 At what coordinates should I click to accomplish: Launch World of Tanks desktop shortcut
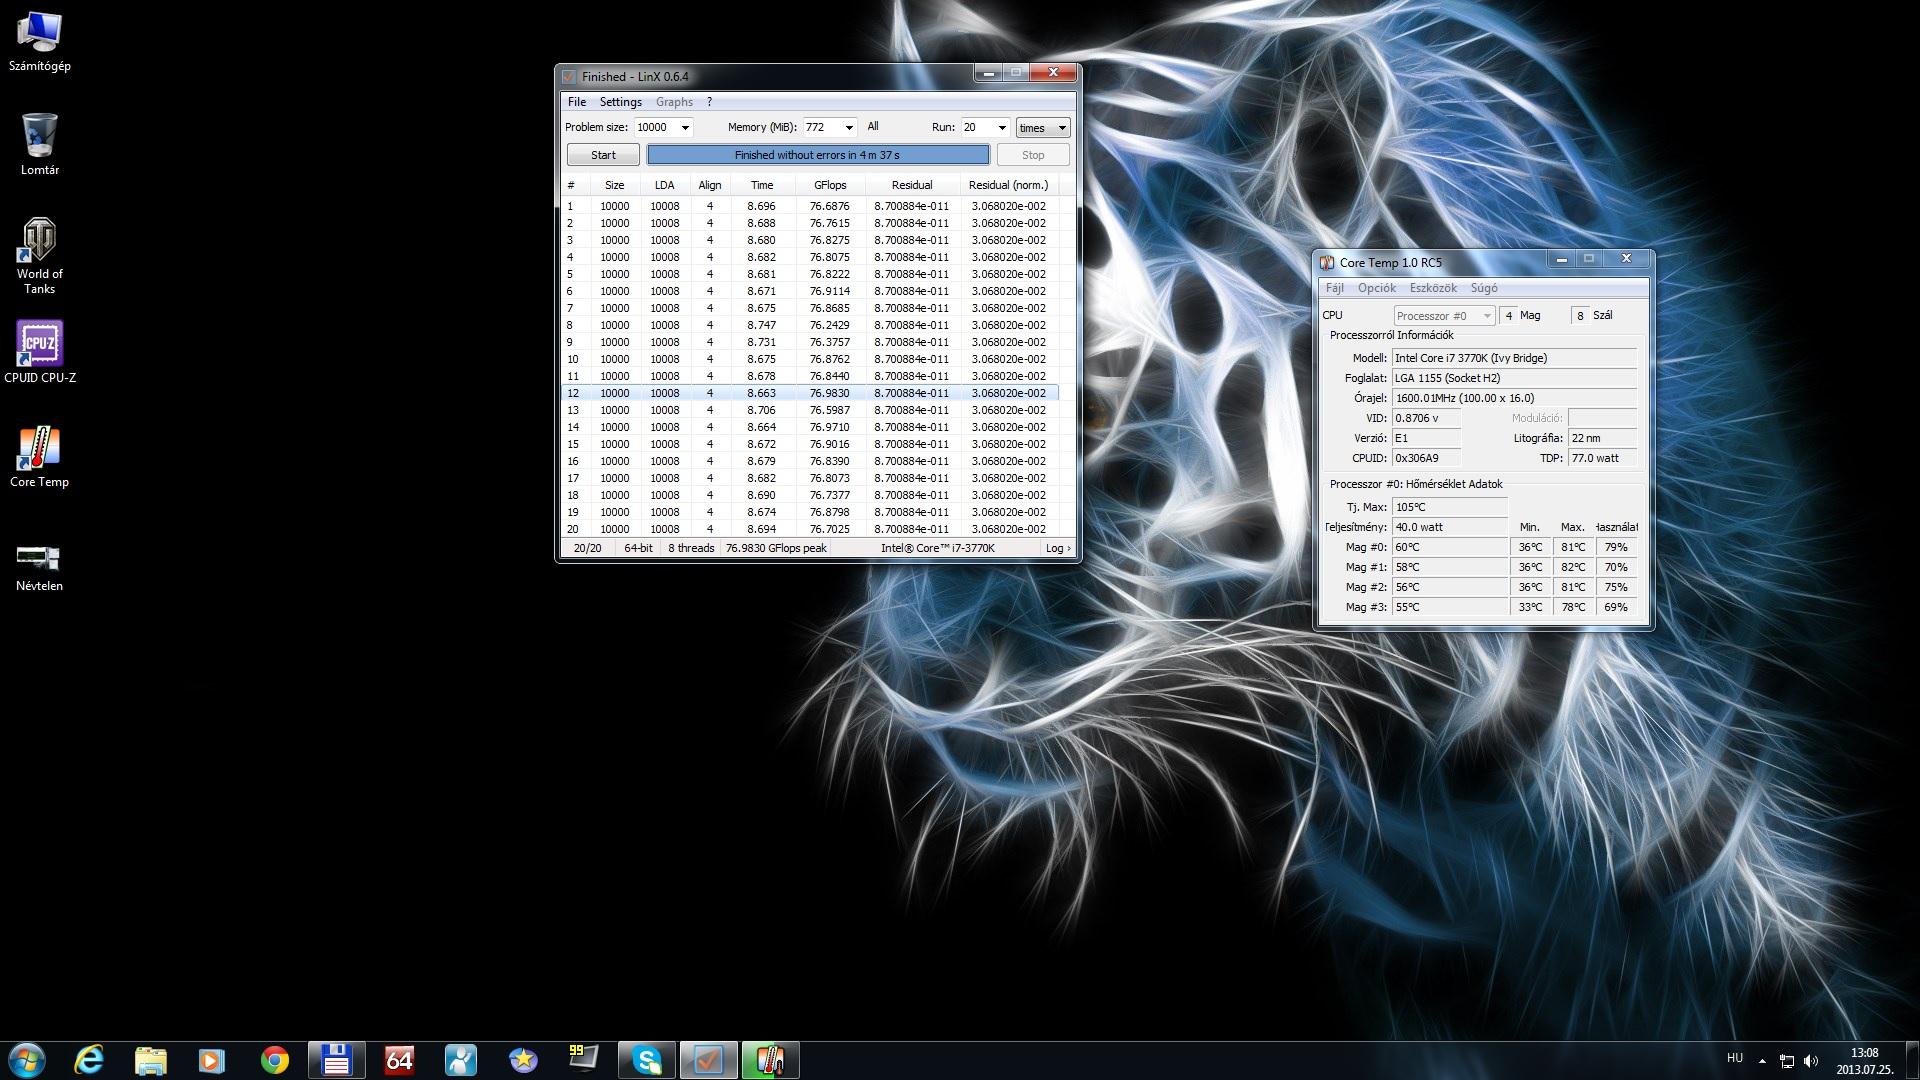tap(40, 256)
